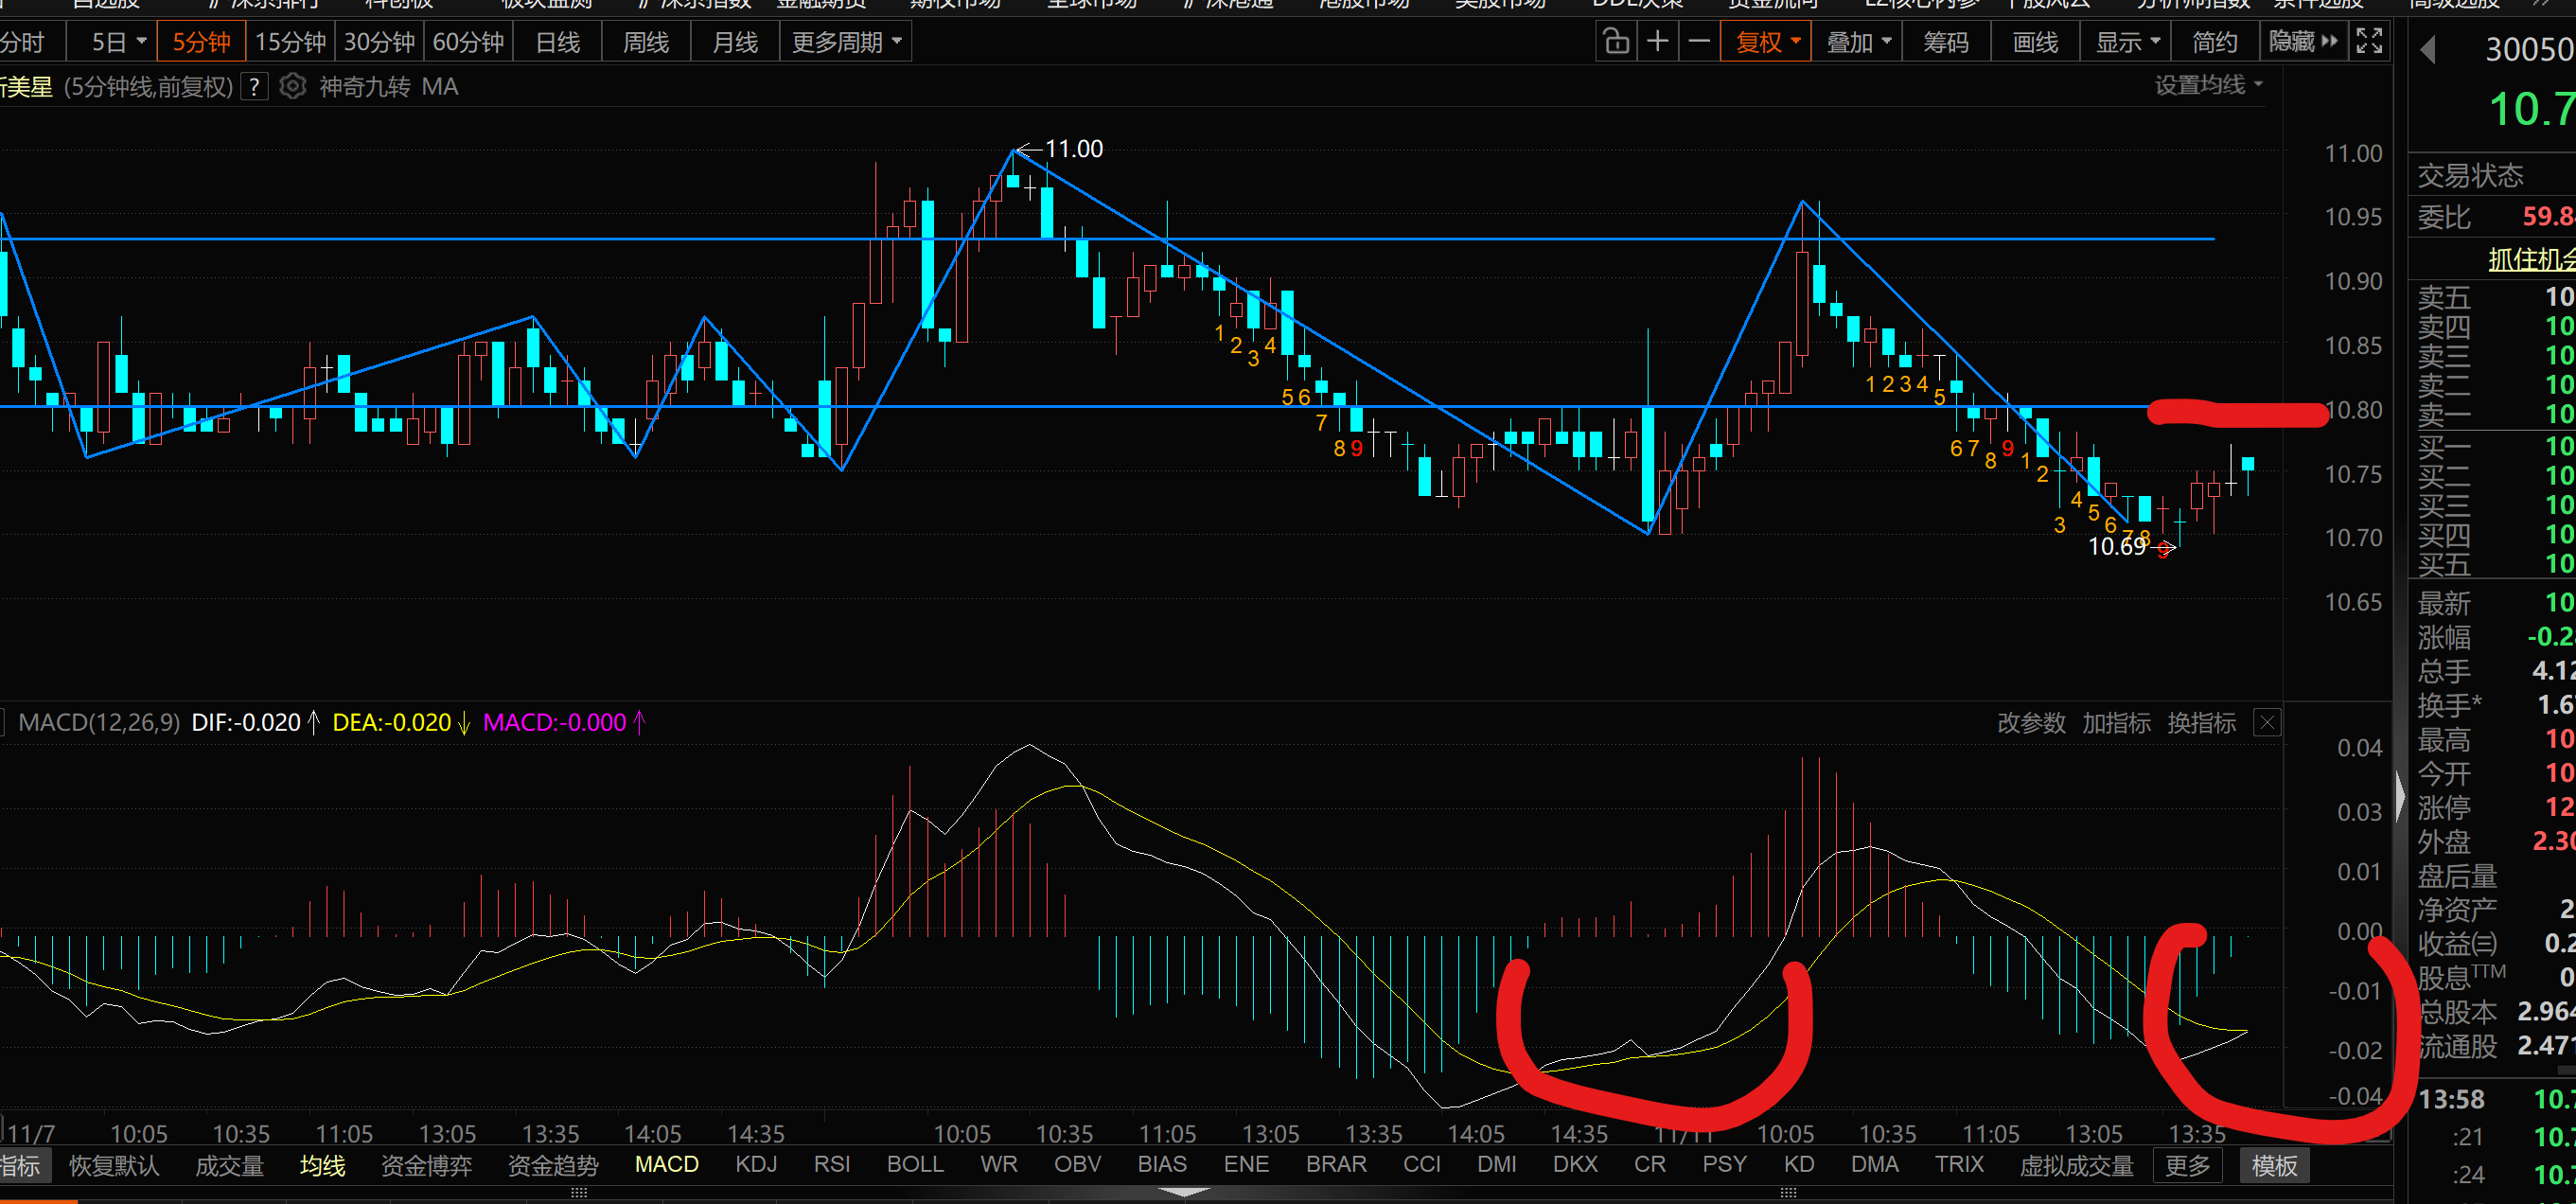
Task: Open indicator settings gear icon
Action: coord(292,87)
